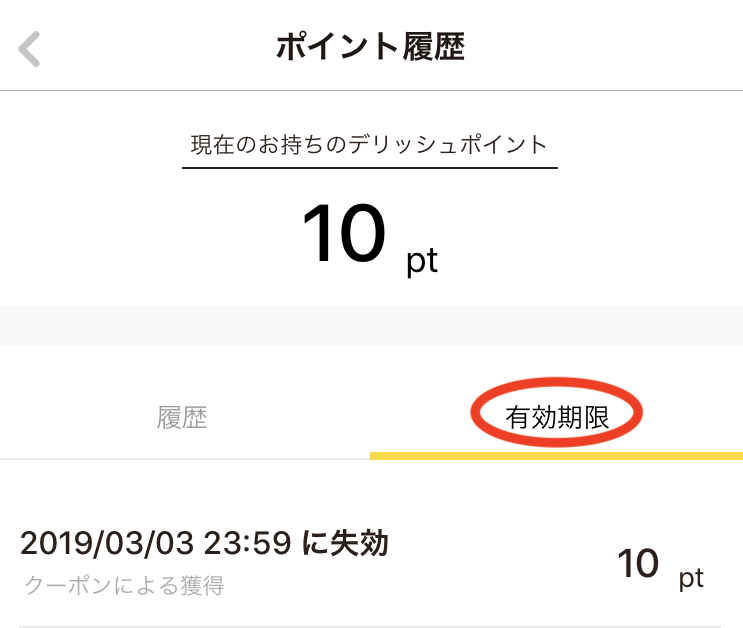
Task: Tap the back chevron arrow
Action: (x=29, y=49)
